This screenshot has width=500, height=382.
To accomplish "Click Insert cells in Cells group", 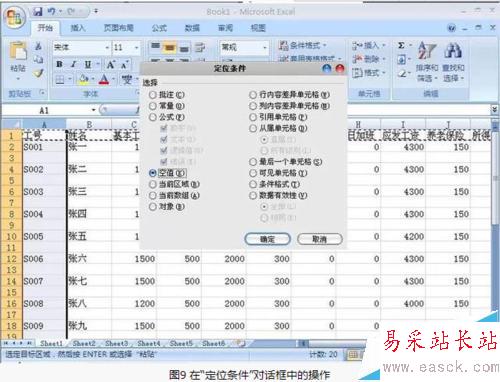I will (x=369, y=45).
